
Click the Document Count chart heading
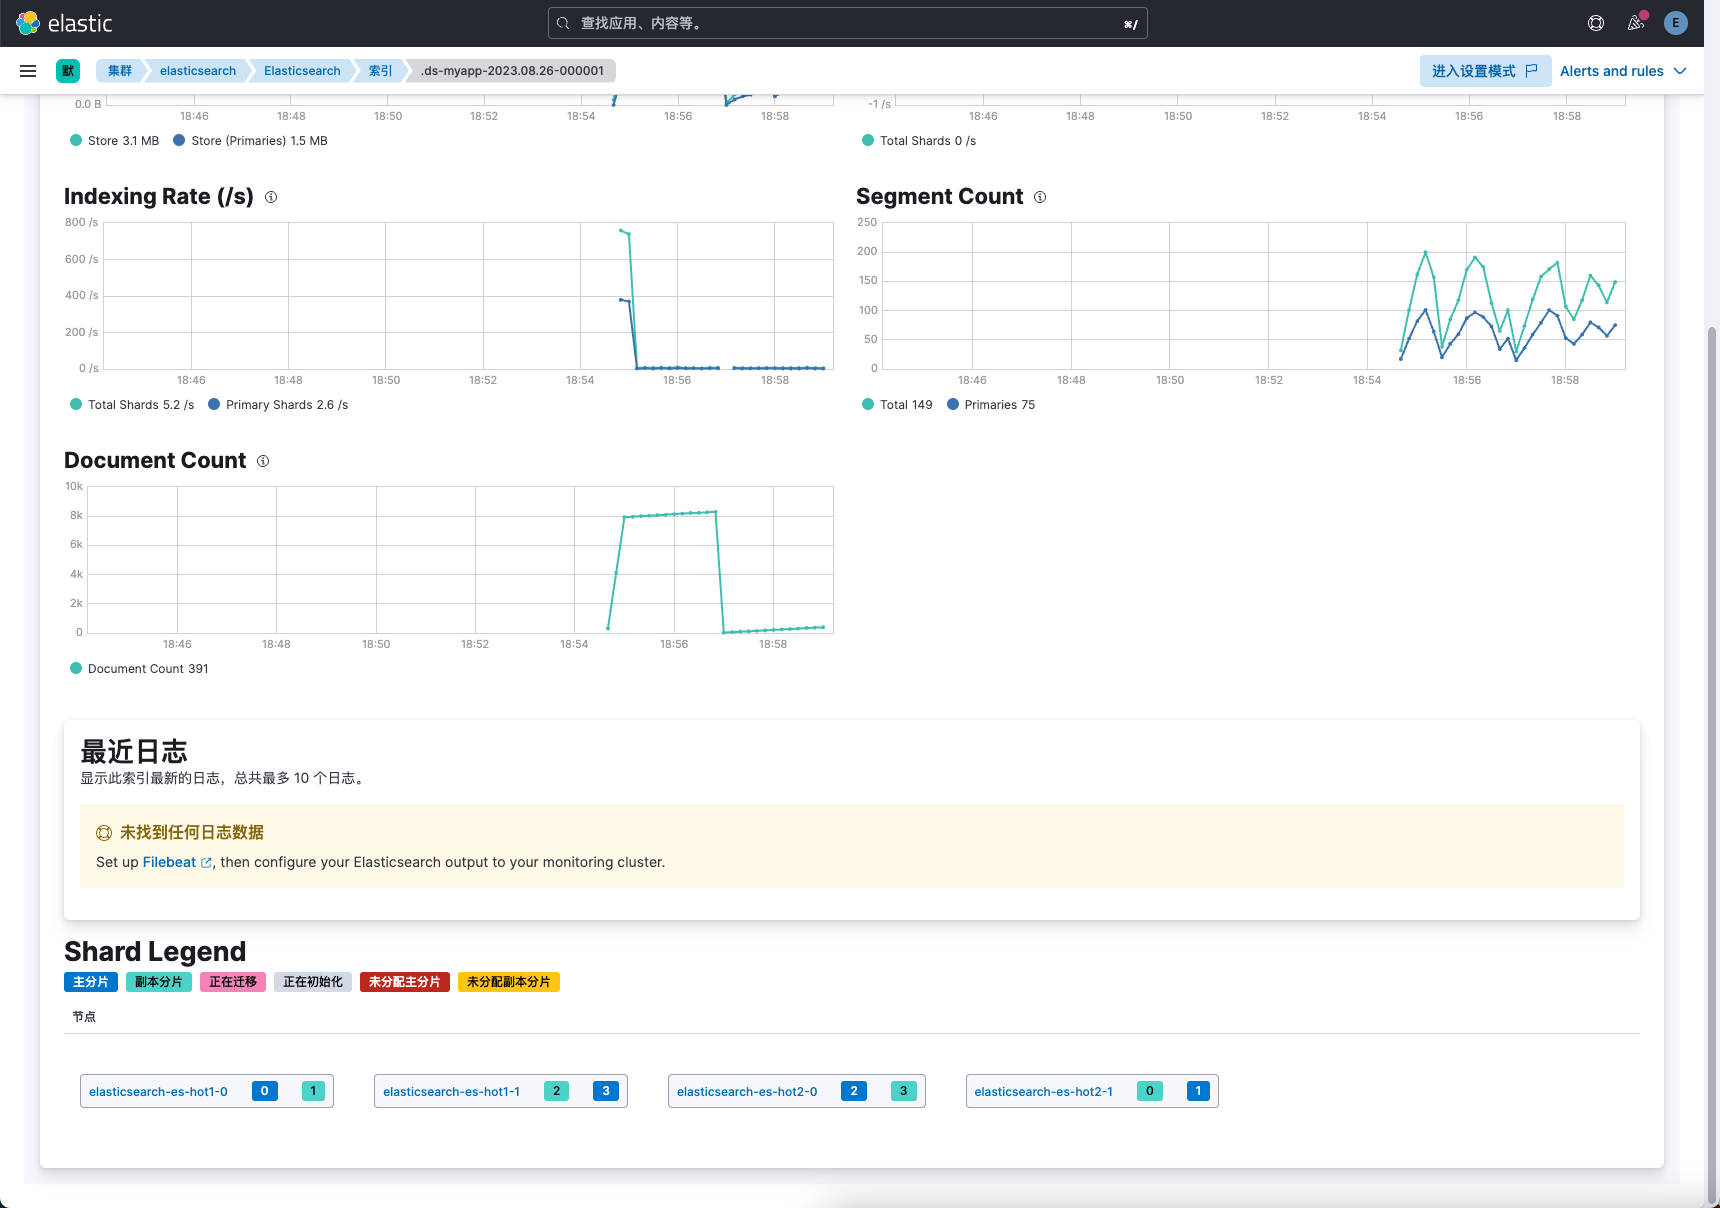tap(155, 460)
